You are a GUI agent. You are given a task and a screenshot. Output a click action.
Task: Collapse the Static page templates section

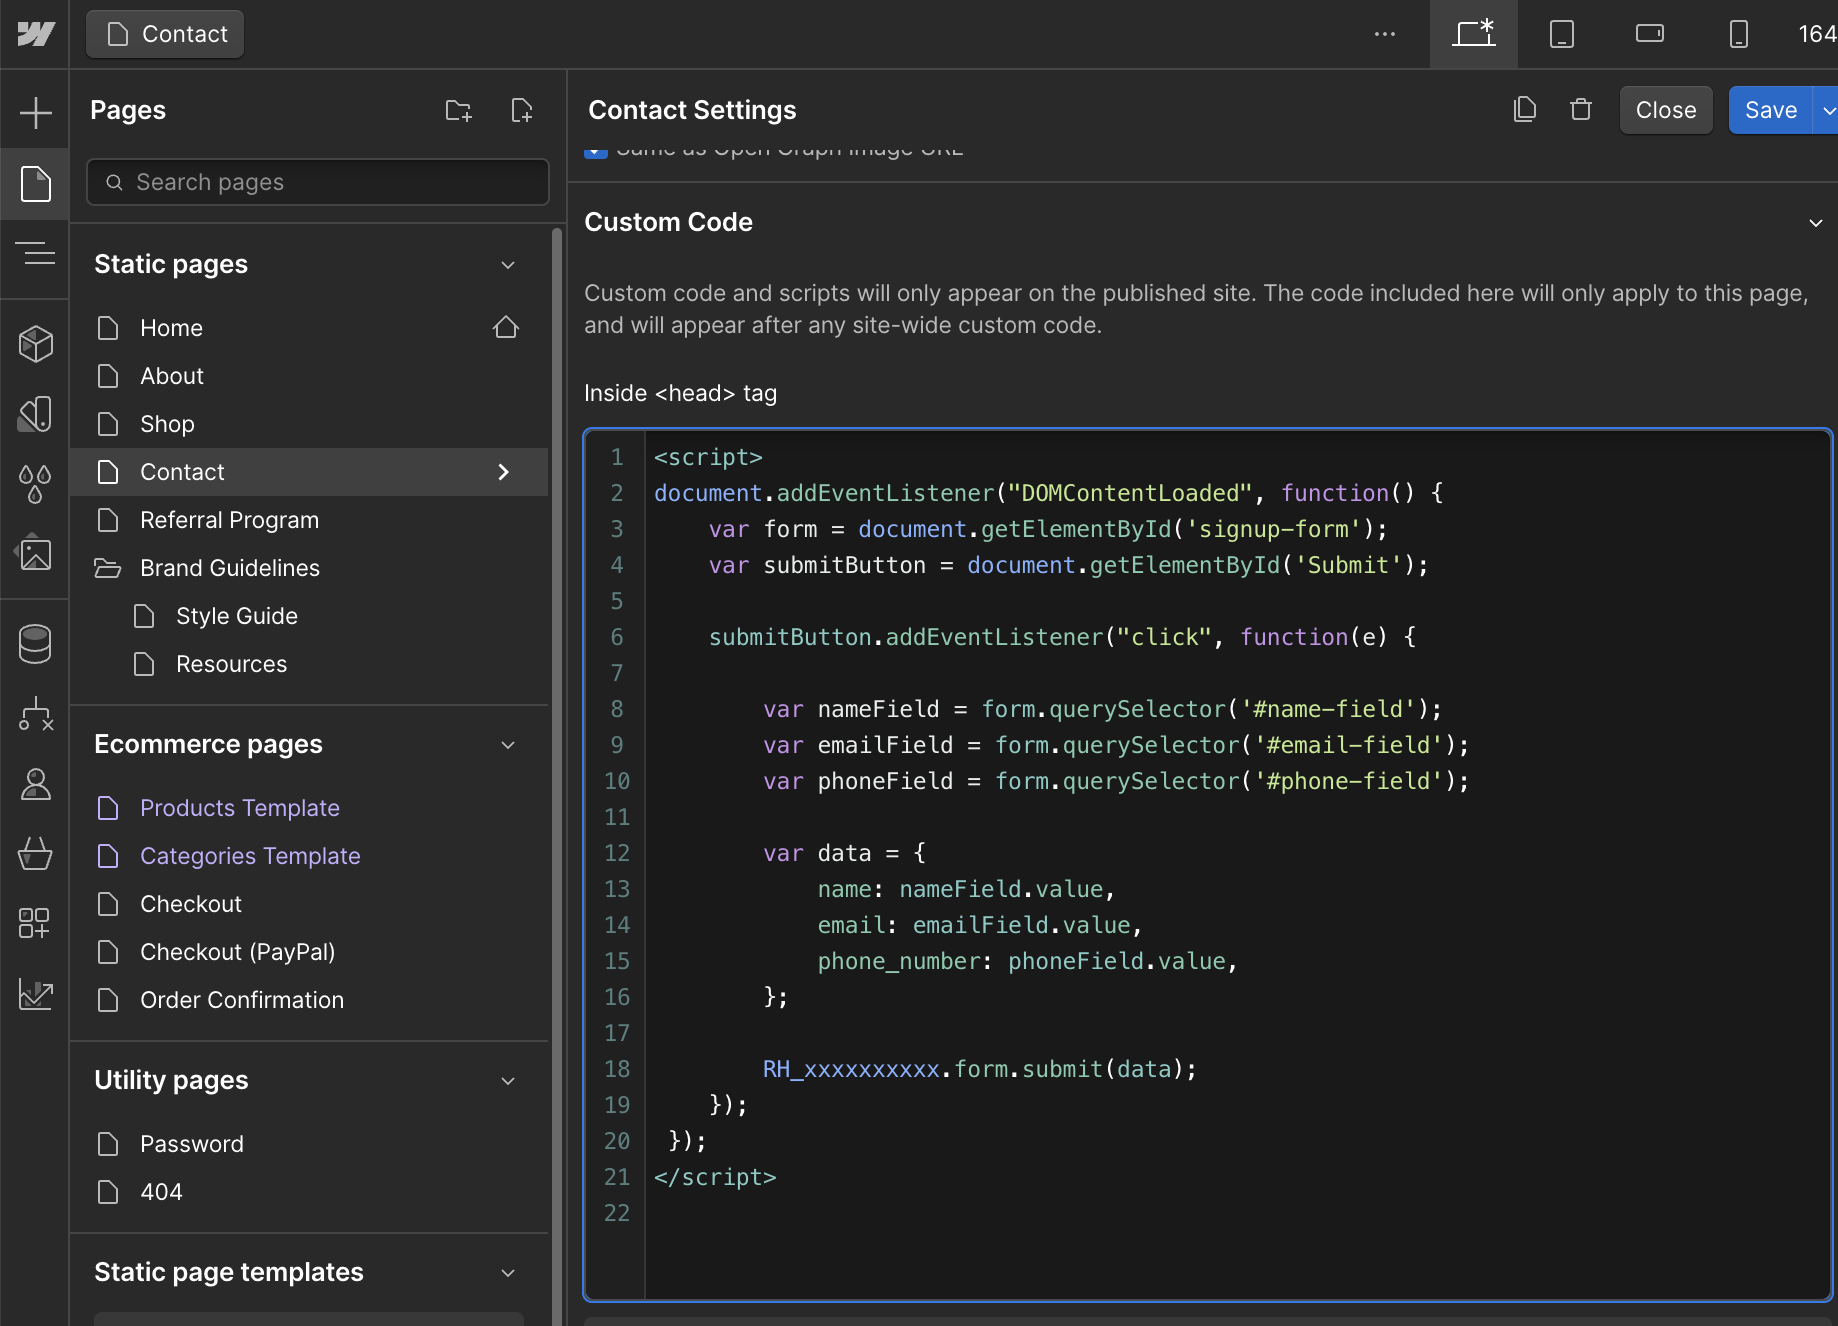pos(508,1273)
